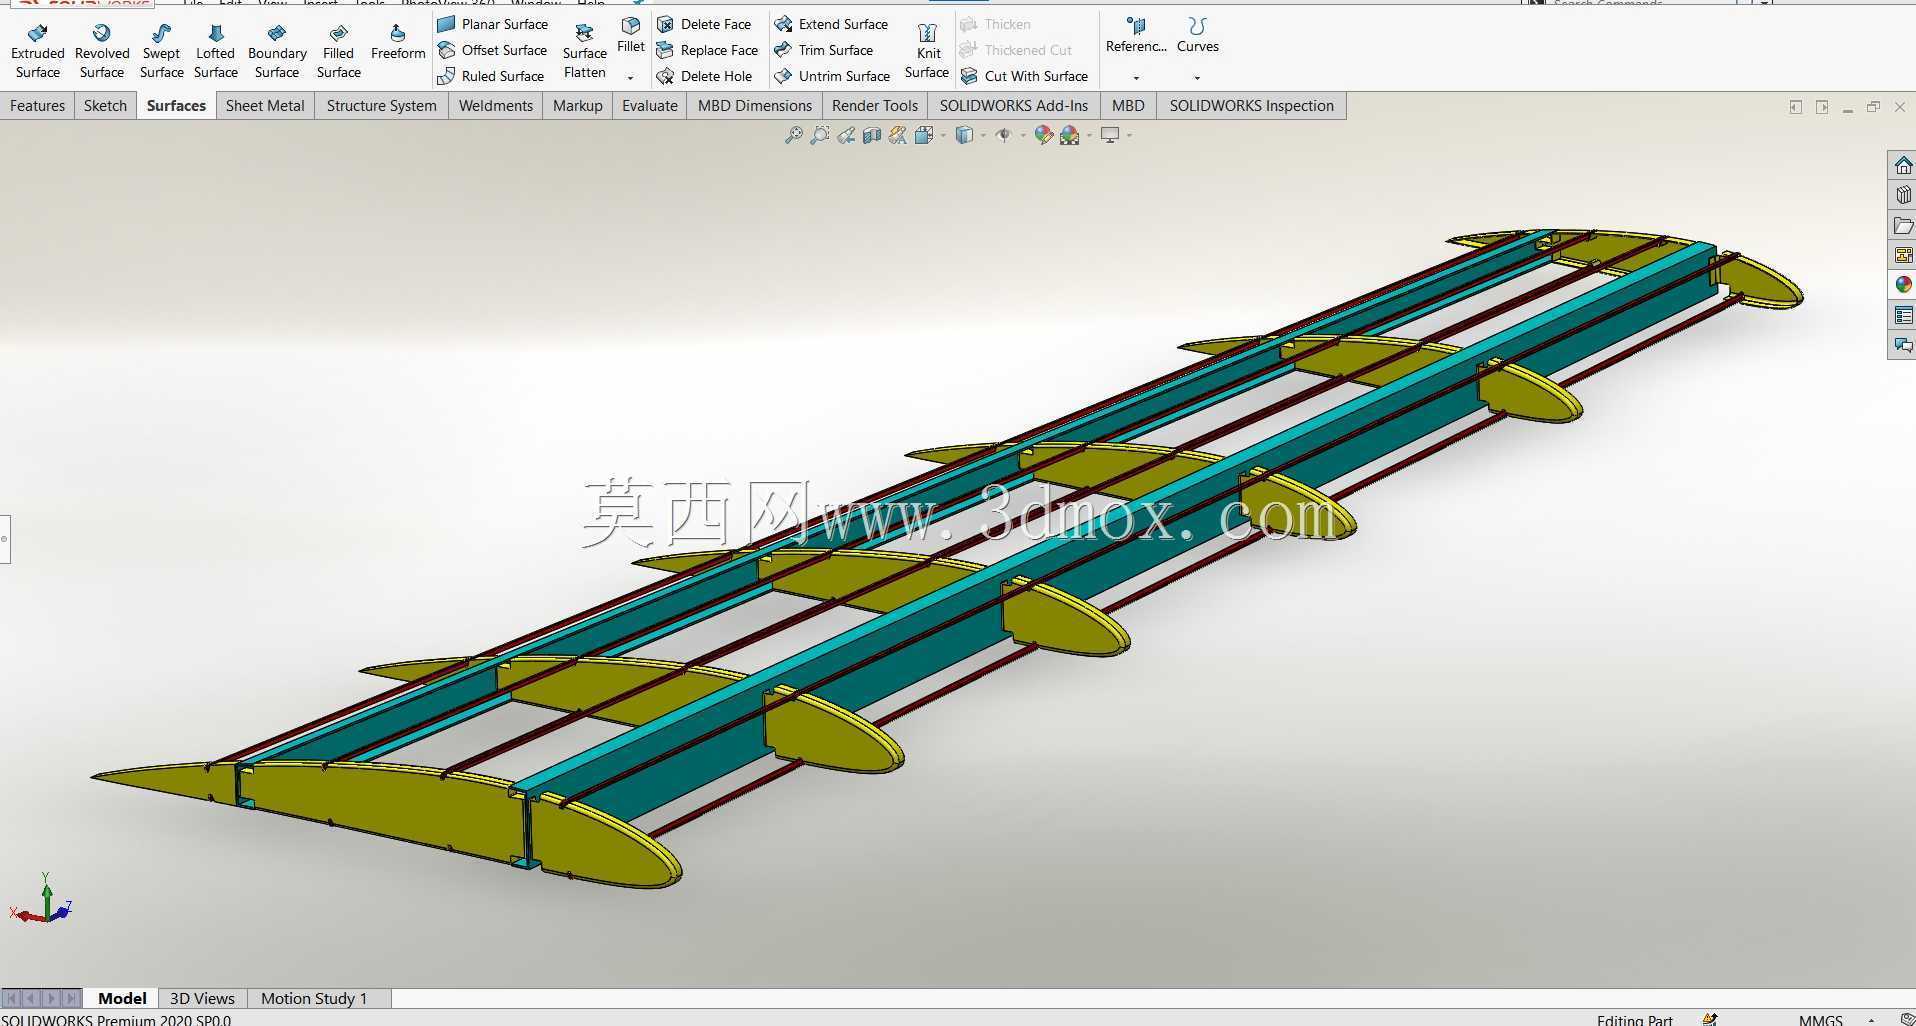Click the Untrim Surface command
Image resolution: width=1916 pixels, height=1026 pixels.
832,76
